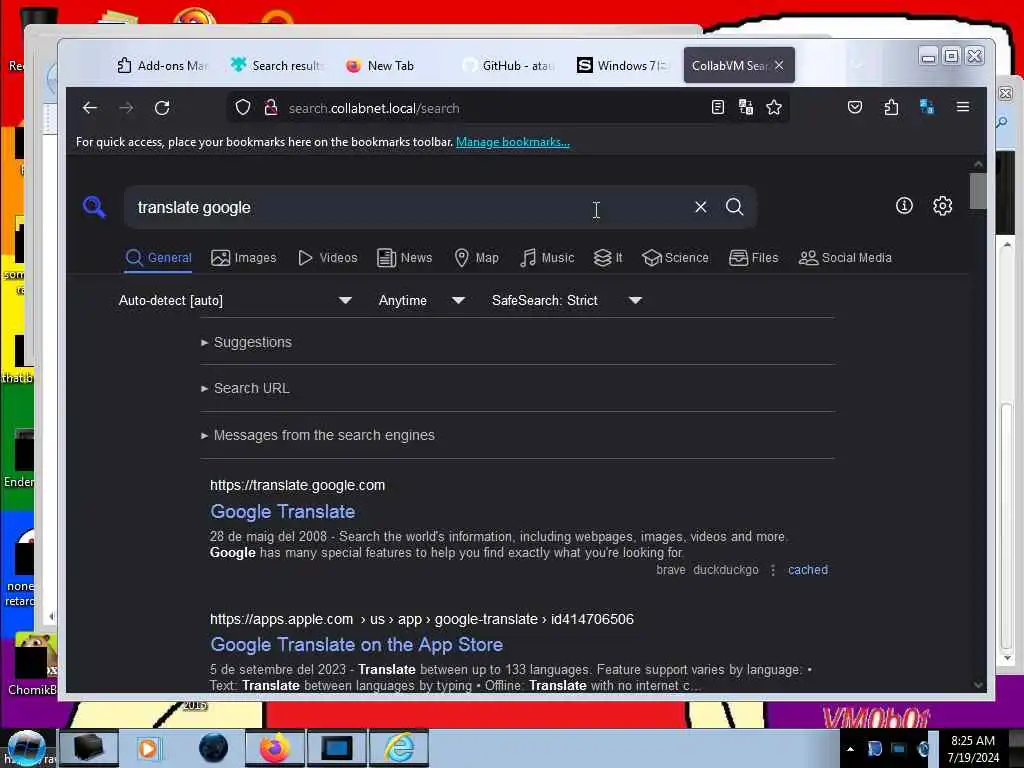Open Internet Explorer from the taskbar
1024x768 pixels.
pos(399,748)
